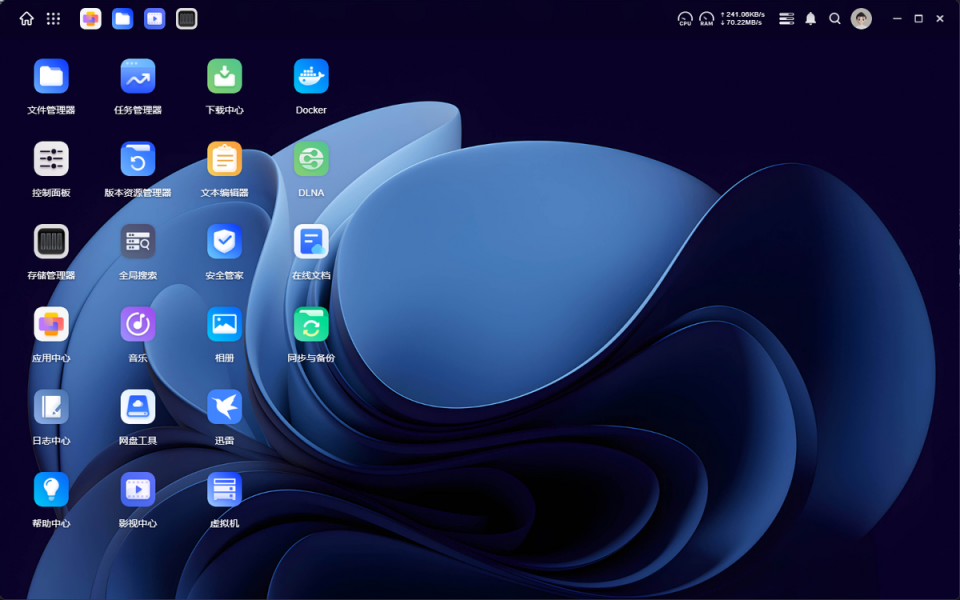The image size is (960, 600).
Task: Launch 影视中心 video center
Action: click(x=138, y=490)
